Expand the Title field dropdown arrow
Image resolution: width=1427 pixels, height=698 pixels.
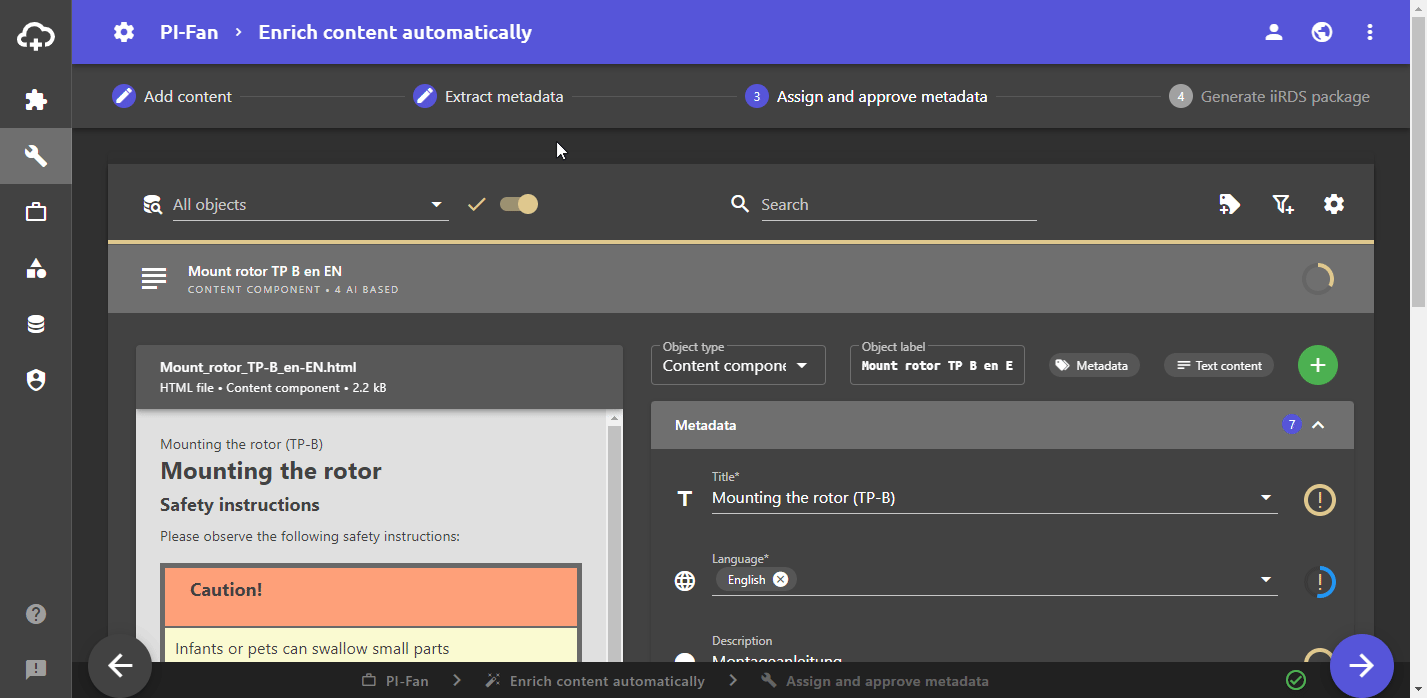tap(1266, 498)
